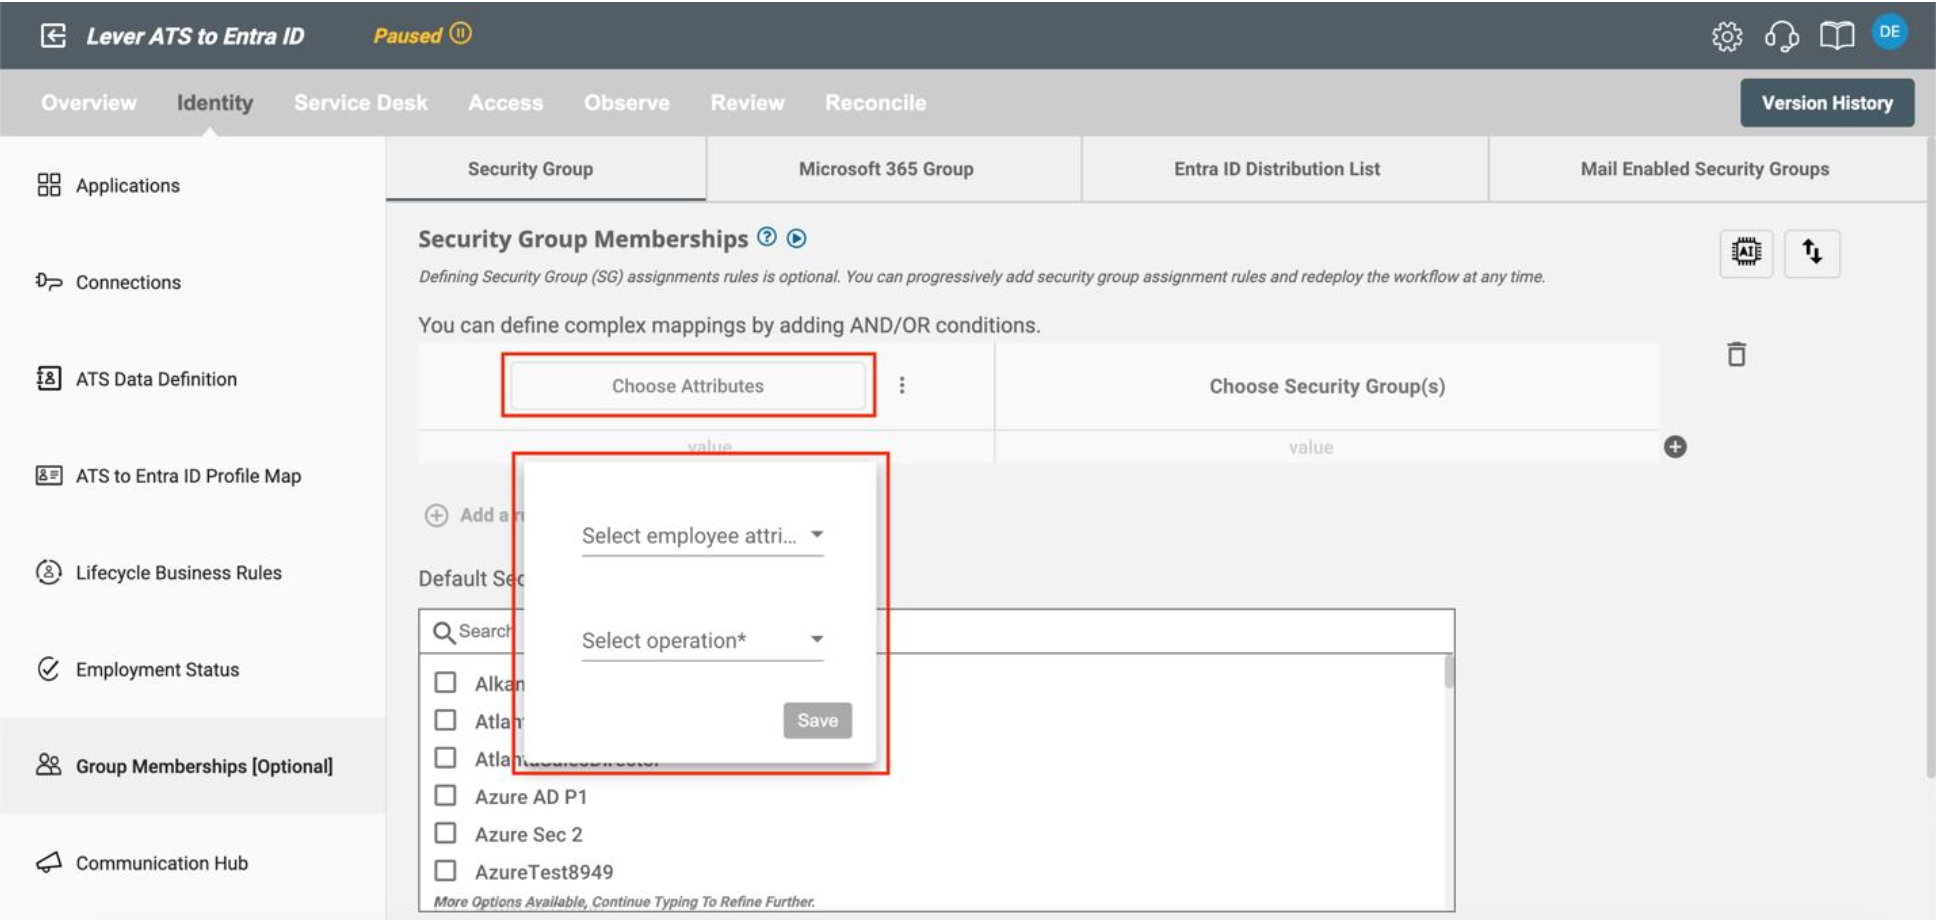
Task: Click inside the Search groups field
Action: 488,631
